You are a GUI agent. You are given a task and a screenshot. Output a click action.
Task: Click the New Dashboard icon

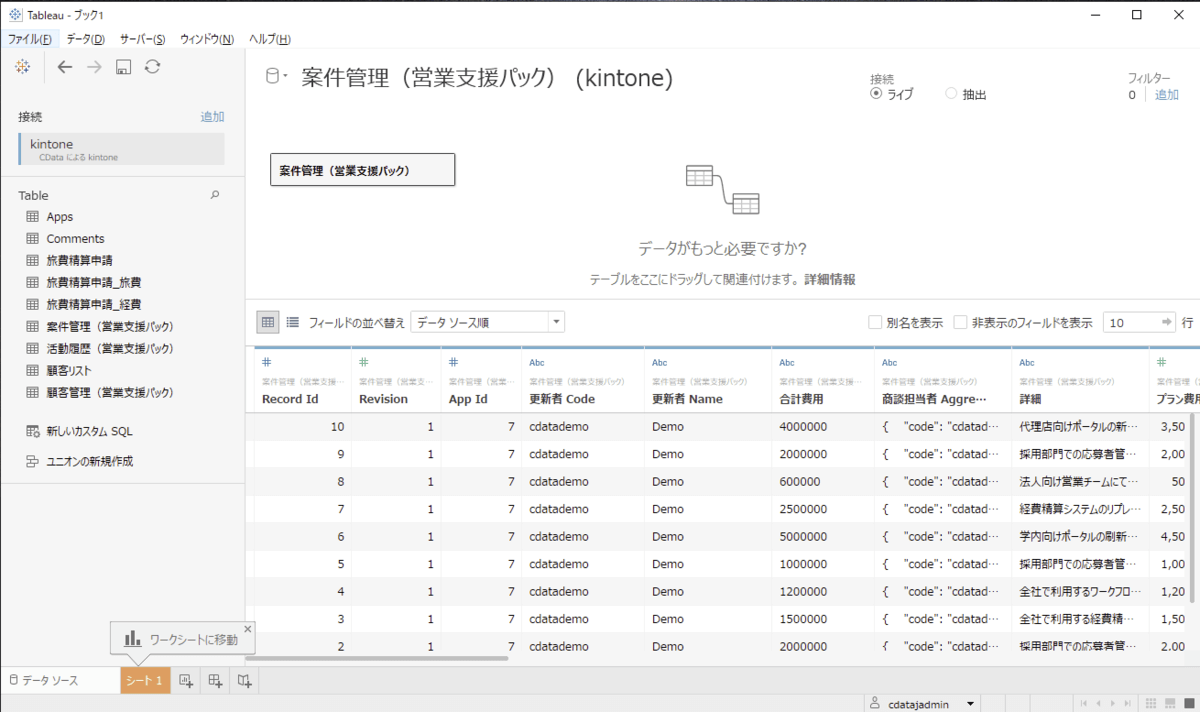[x=215, y=681]
